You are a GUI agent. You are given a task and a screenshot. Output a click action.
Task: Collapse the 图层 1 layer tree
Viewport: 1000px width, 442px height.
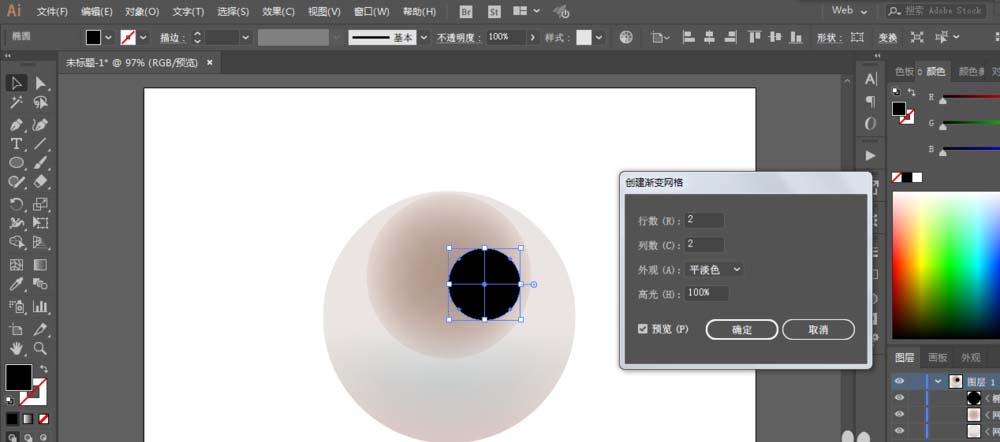coord(938,381)
